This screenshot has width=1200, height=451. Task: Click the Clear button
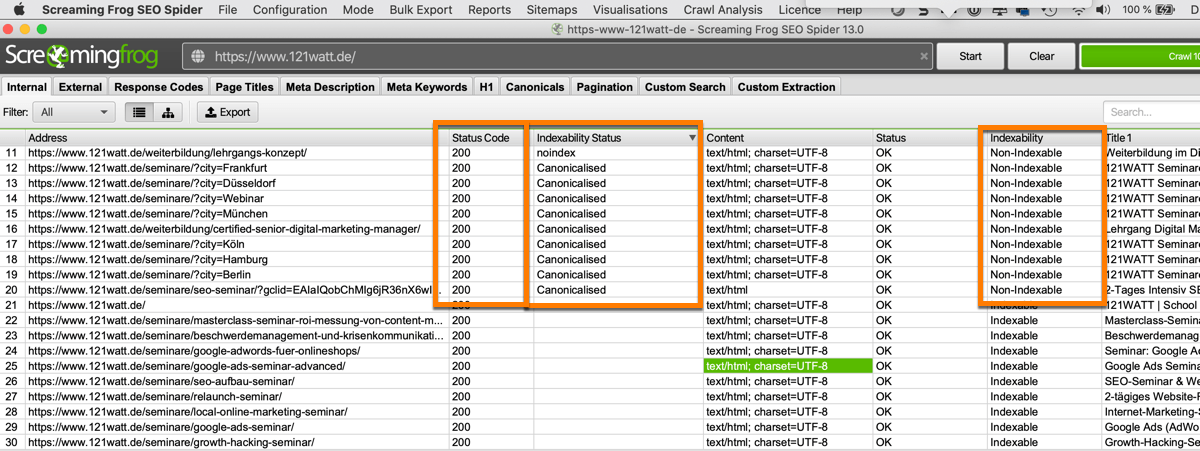tap(1041, 56)
